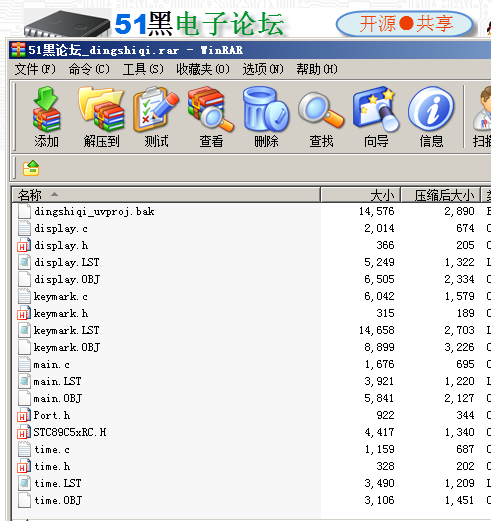Screen dimensions: 491x521
Task: Select the Port.h file icon
Action: coord(24,416)
